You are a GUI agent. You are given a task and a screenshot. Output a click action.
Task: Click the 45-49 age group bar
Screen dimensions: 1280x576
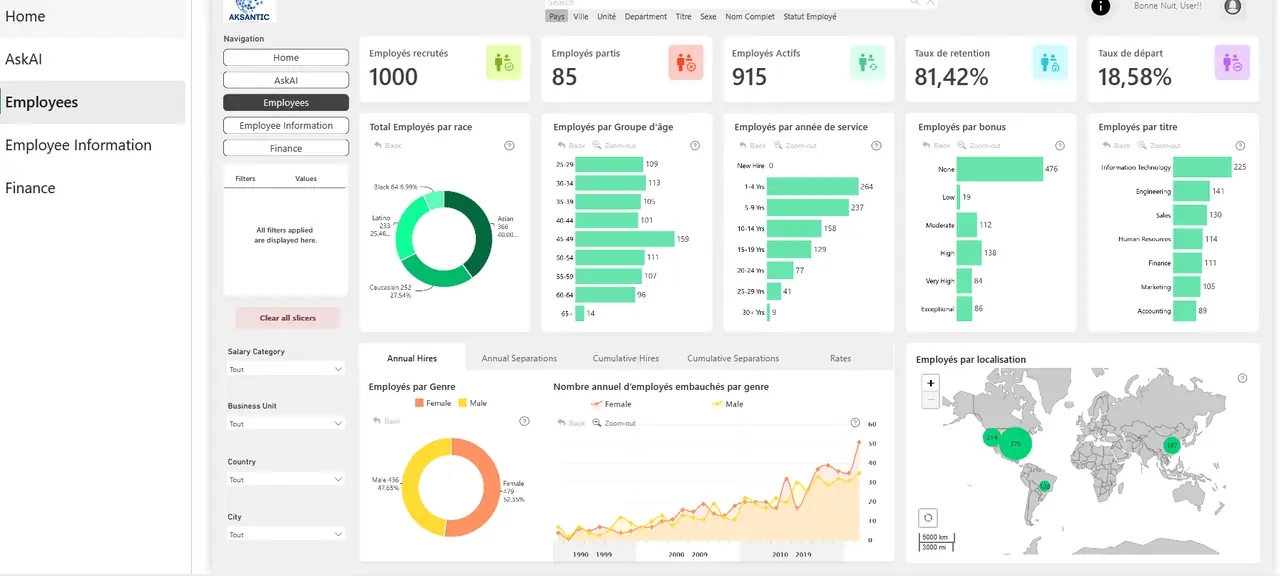coord(625,239)
